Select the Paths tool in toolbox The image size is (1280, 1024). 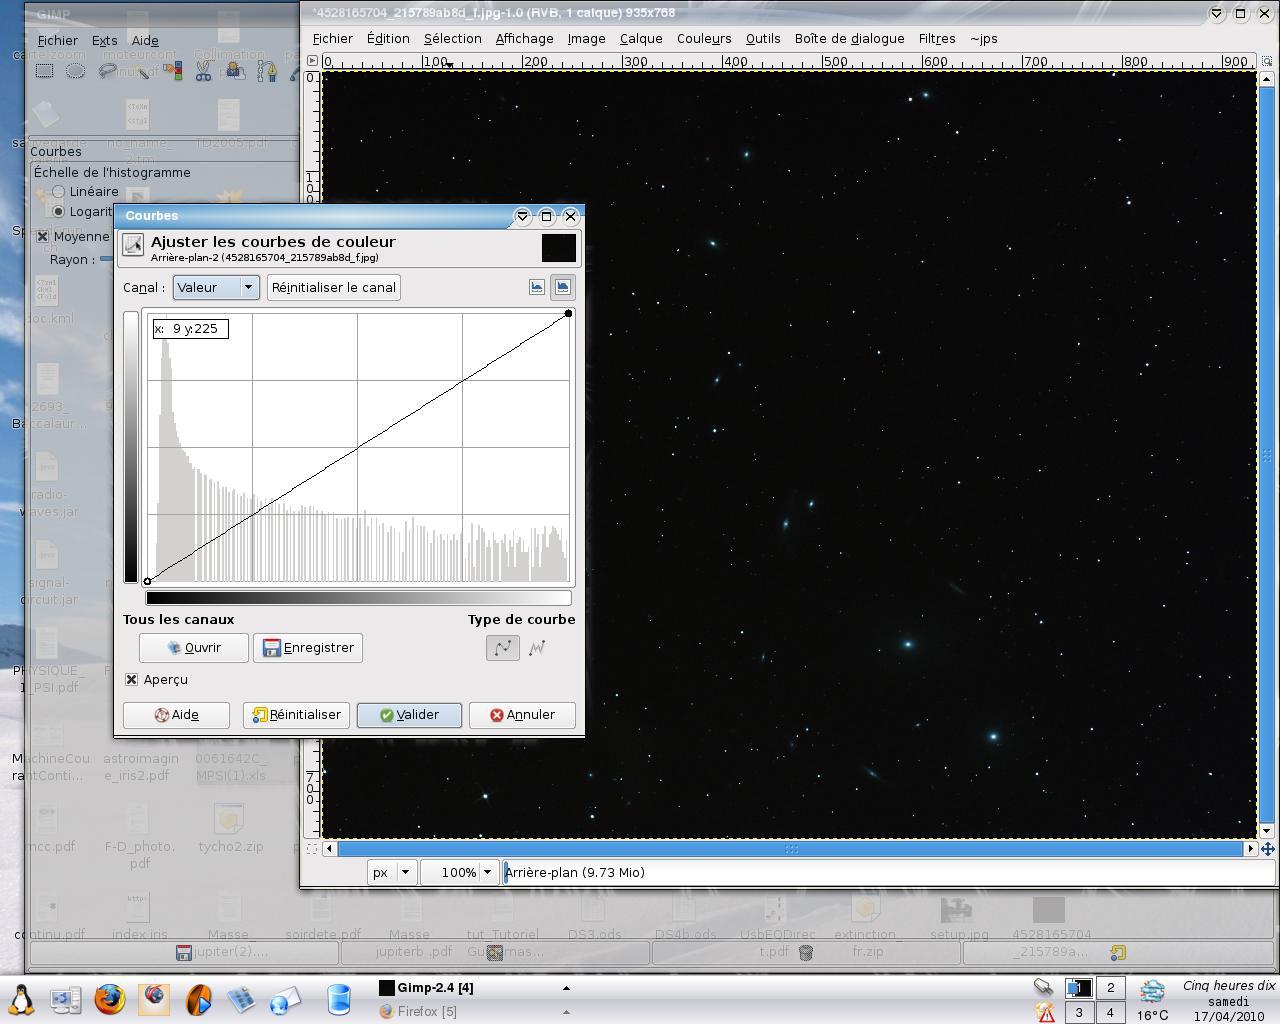(267, 71)
